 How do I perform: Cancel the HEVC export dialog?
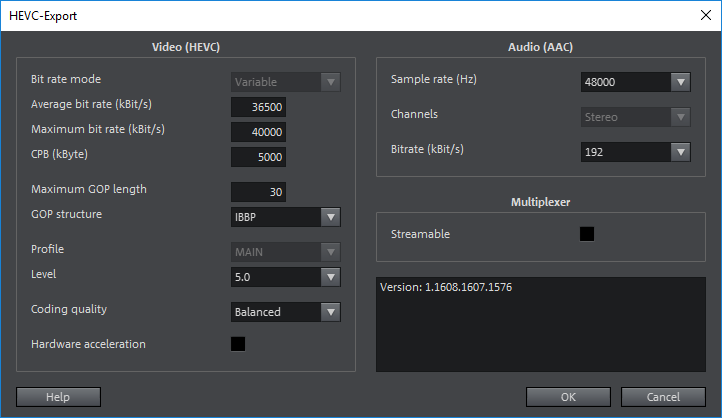pos(663,397)
